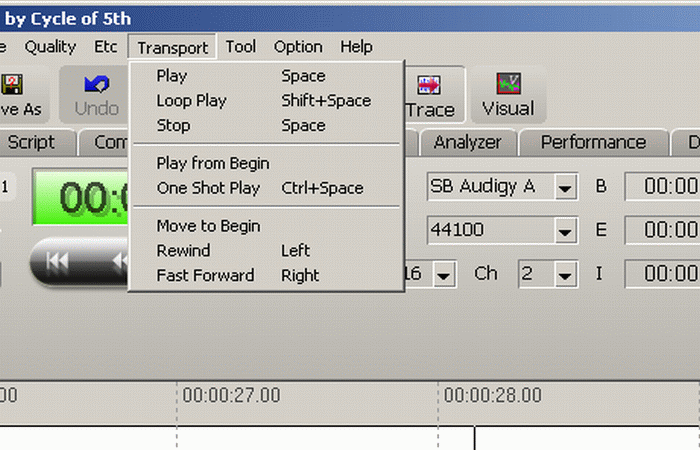This screenshot has width=700, height=450.
Task: Open the Trace tool icon
Action: coord(430,94)
